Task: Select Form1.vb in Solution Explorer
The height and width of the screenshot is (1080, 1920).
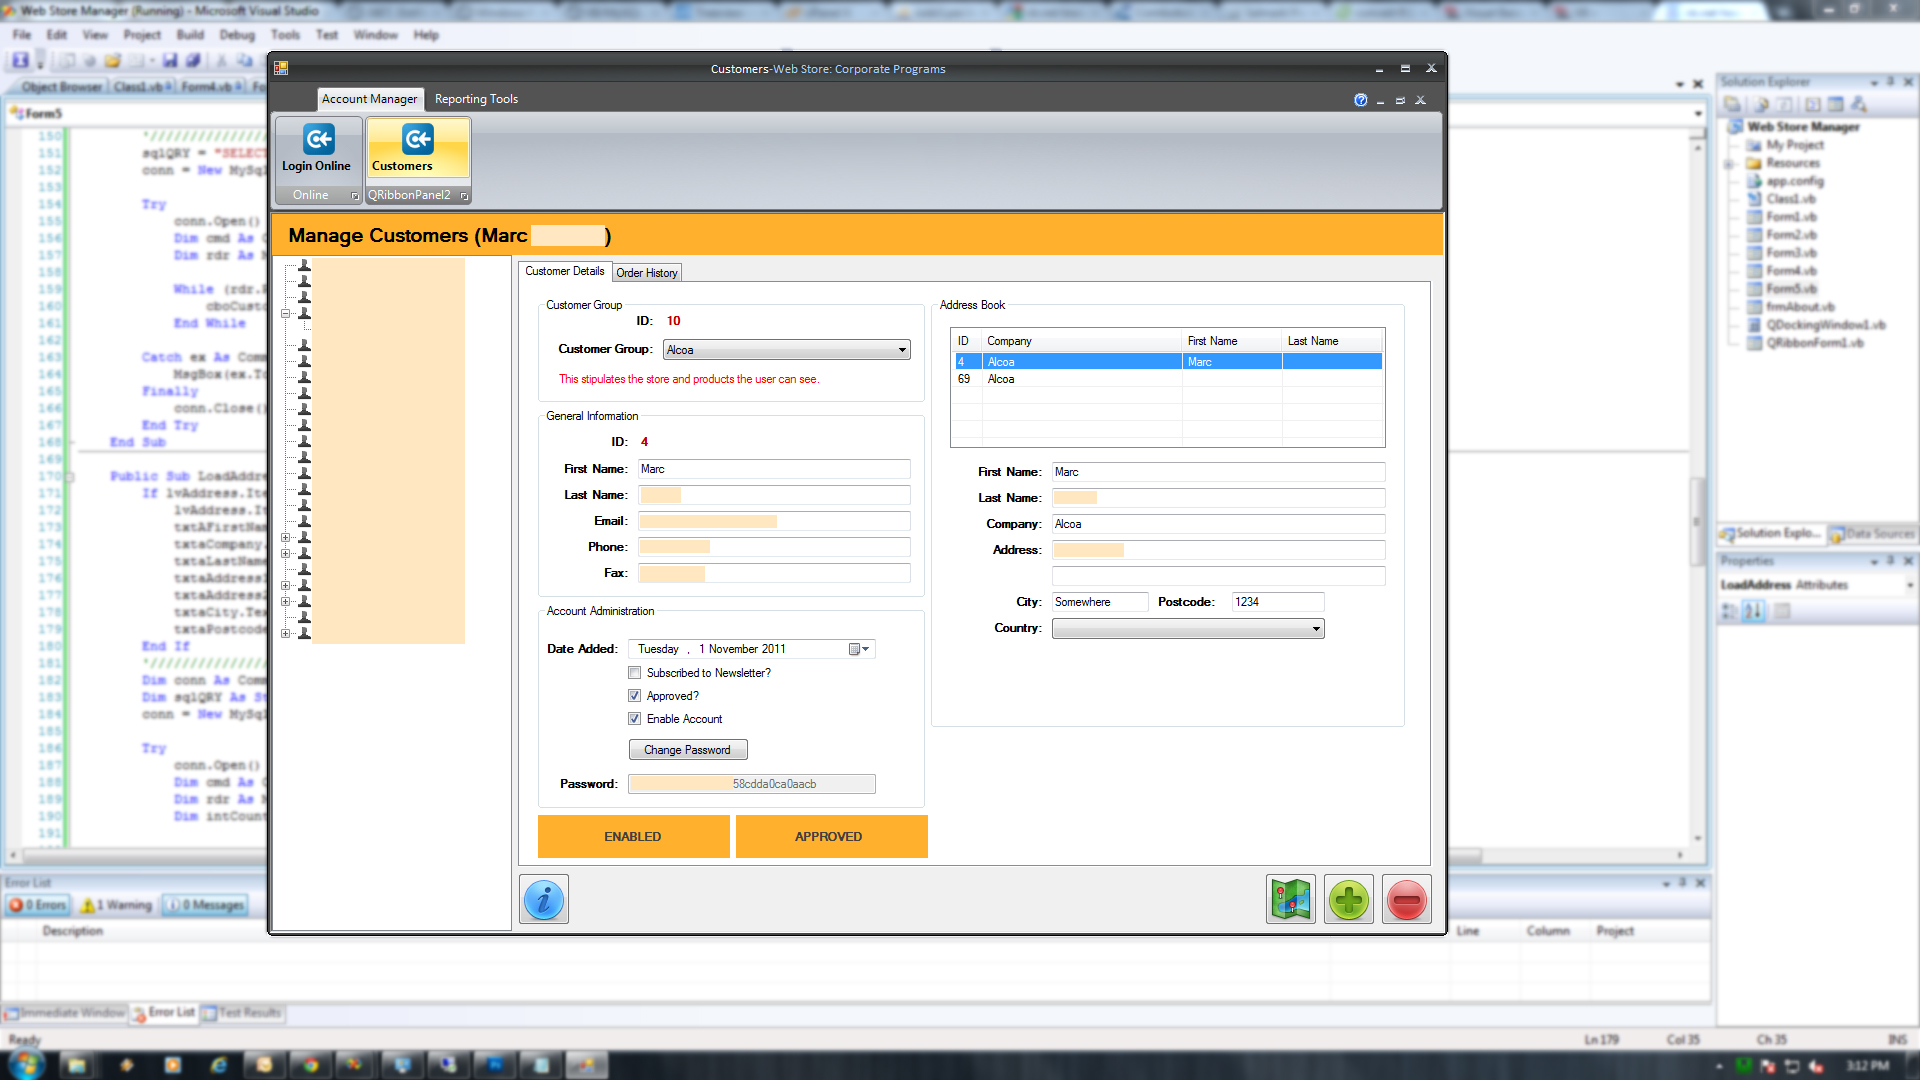Action: coord(1790,217)
